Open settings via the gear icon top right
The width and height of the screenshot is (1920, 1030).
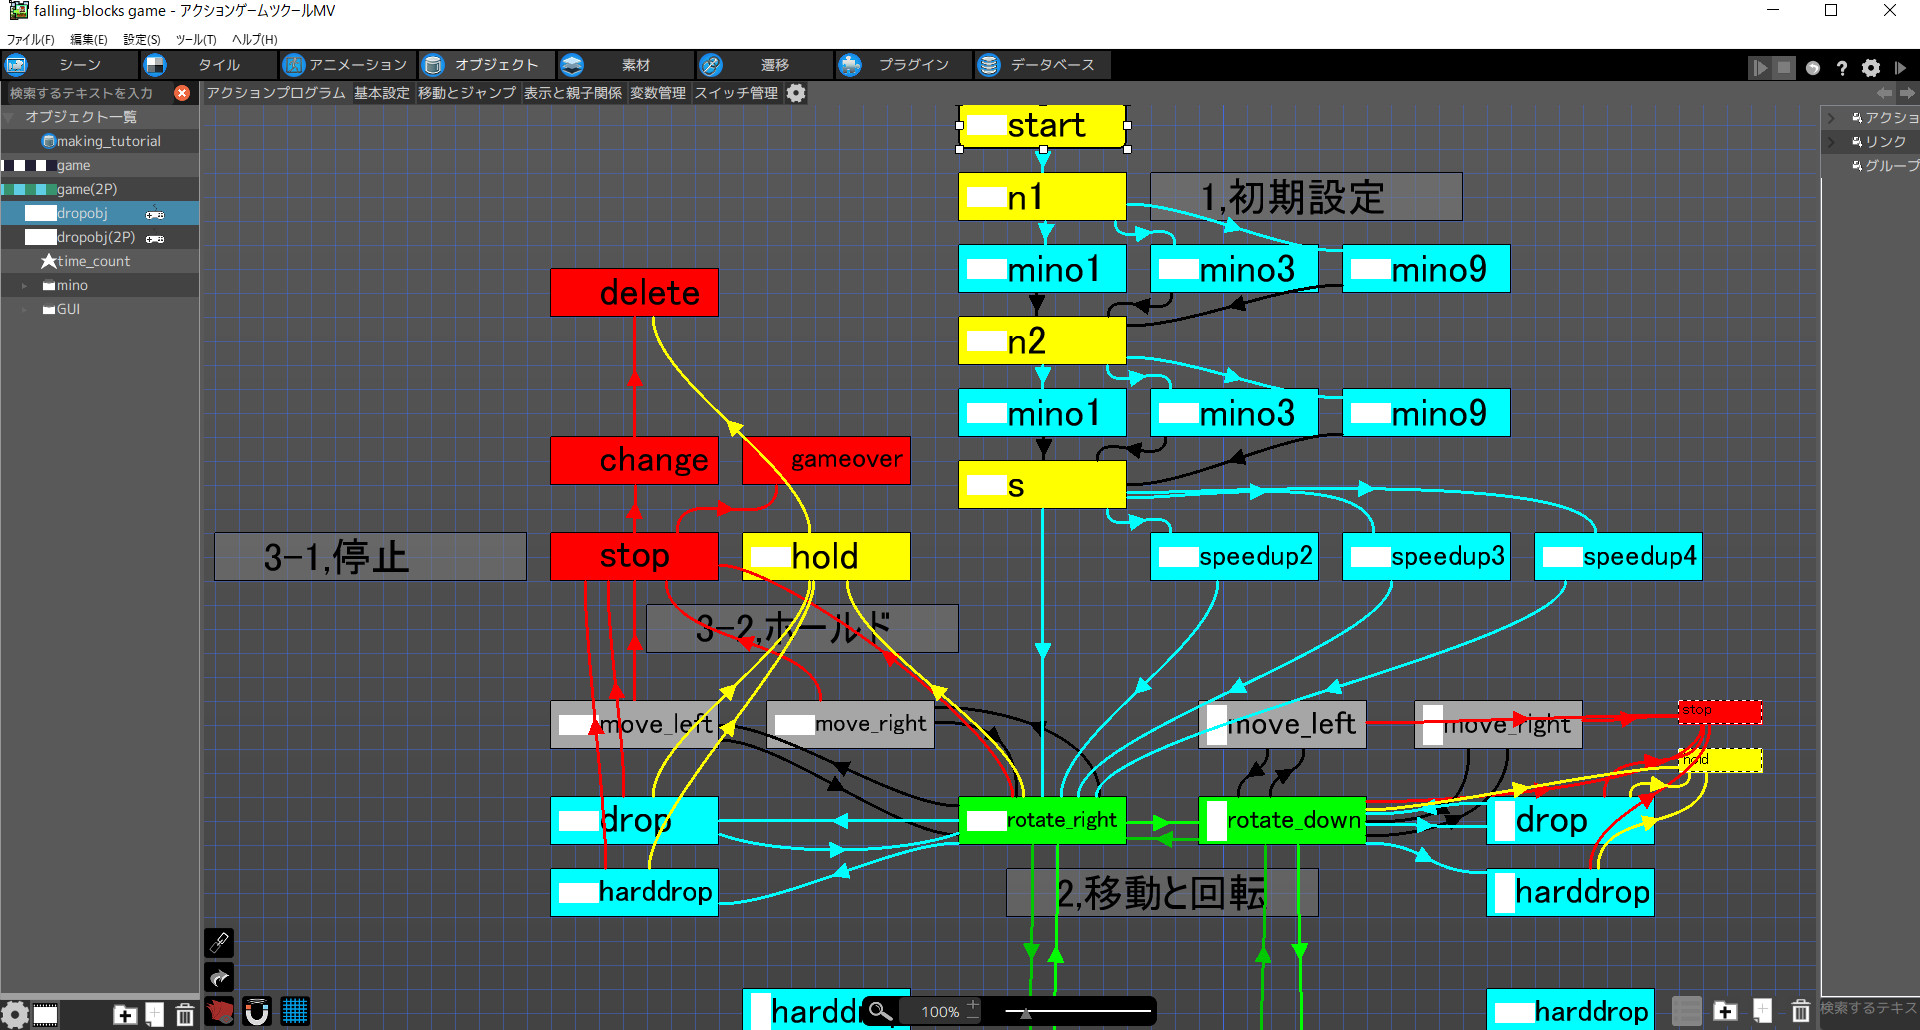coord(1871,67)
